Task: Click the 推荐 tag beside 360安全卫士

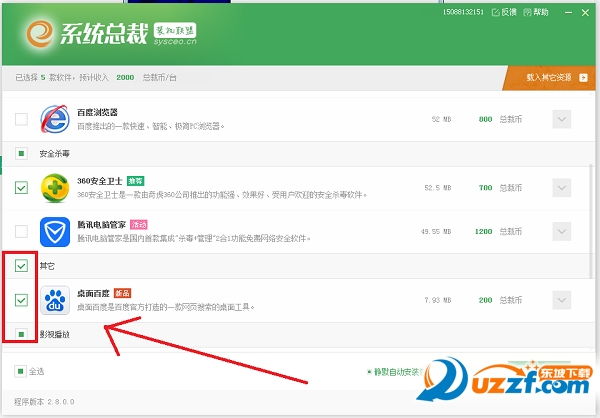Action: pyautogui.click(x=135, y=181)
